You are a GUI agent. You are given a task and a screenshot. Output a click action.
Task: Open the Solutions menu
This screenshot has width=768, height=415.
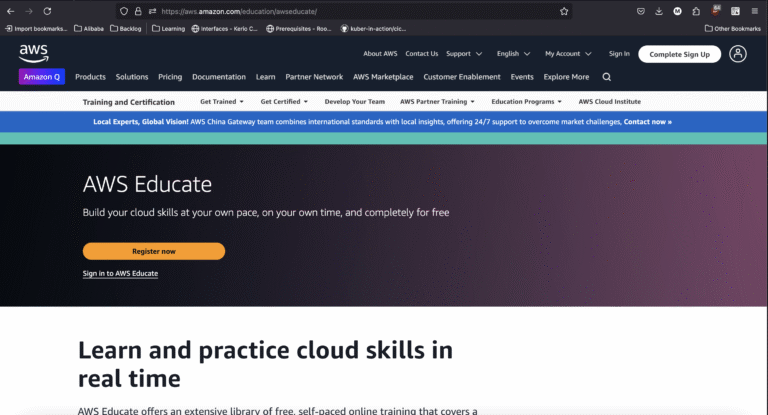click(x=132, y=77)
